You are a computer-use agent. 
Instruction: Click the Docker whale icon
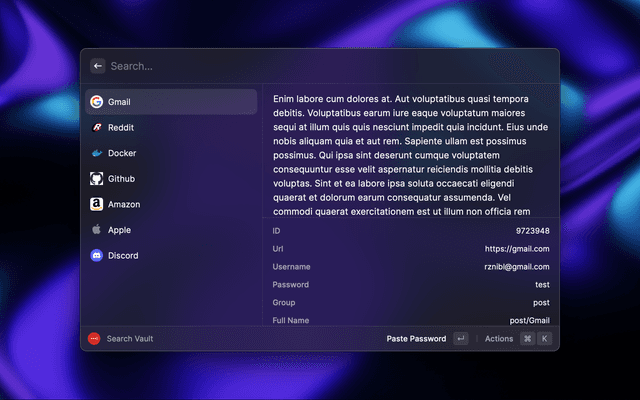97,153
